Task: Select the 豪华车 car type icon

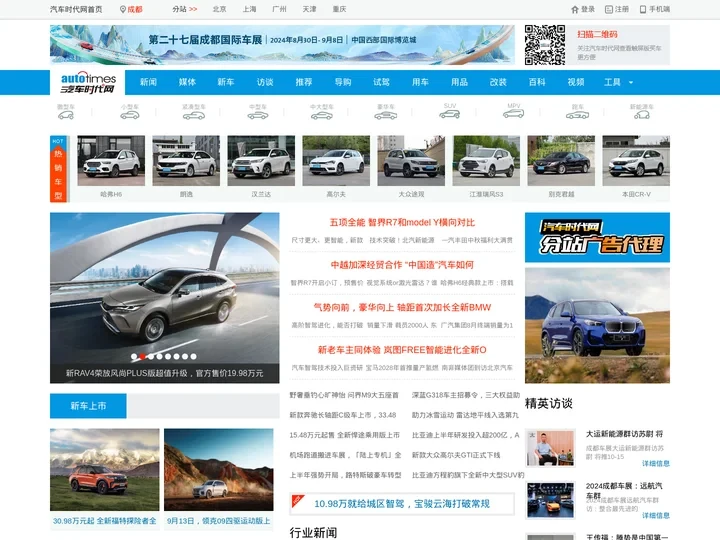Action: click(x=386, y=115)
